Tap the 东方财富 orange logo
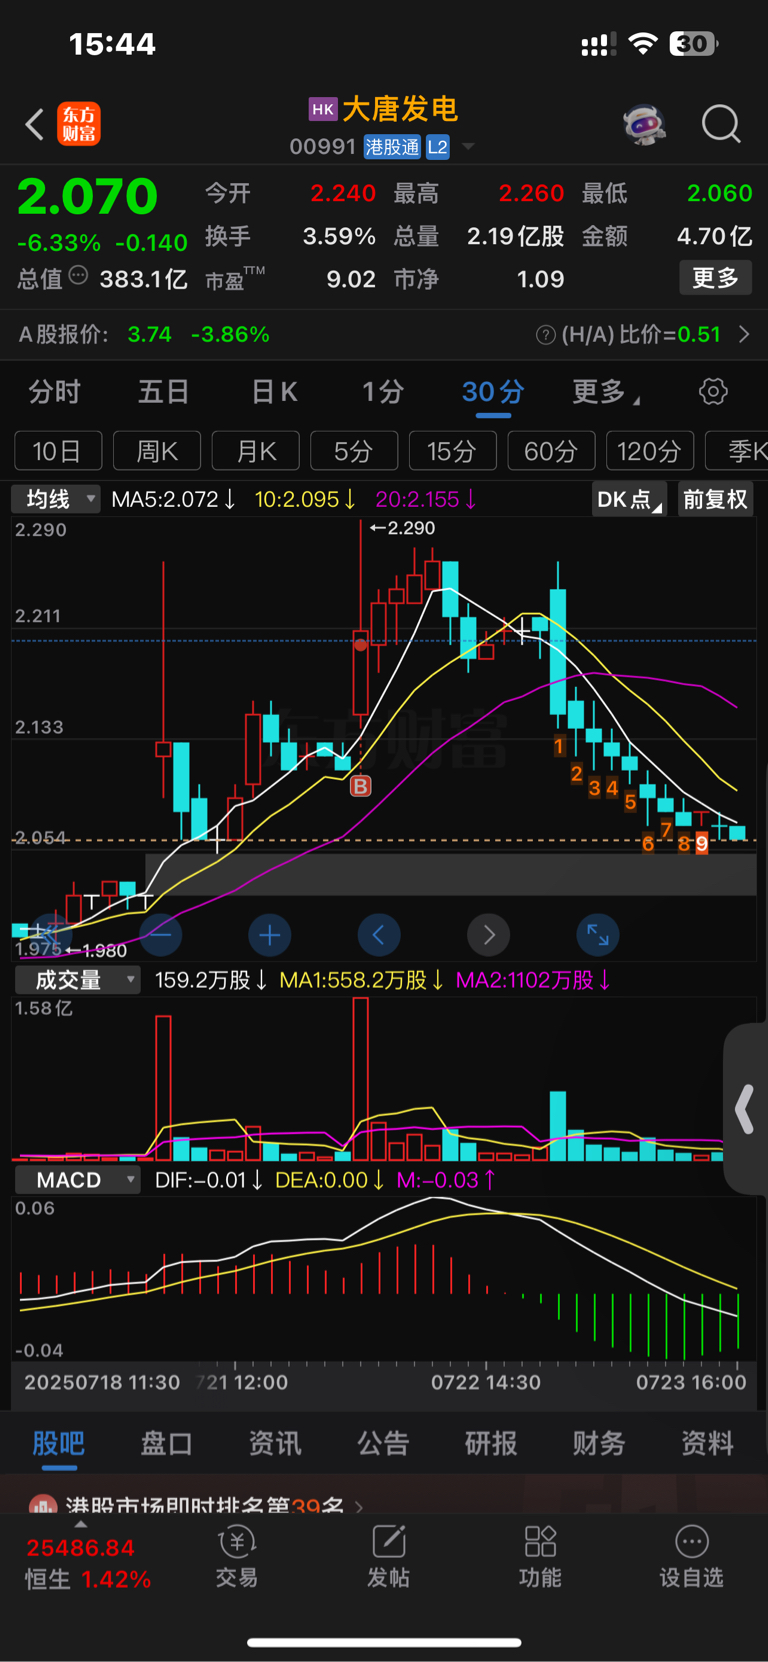Viewport: 768px width, 1662px height. tap(79, 124)
